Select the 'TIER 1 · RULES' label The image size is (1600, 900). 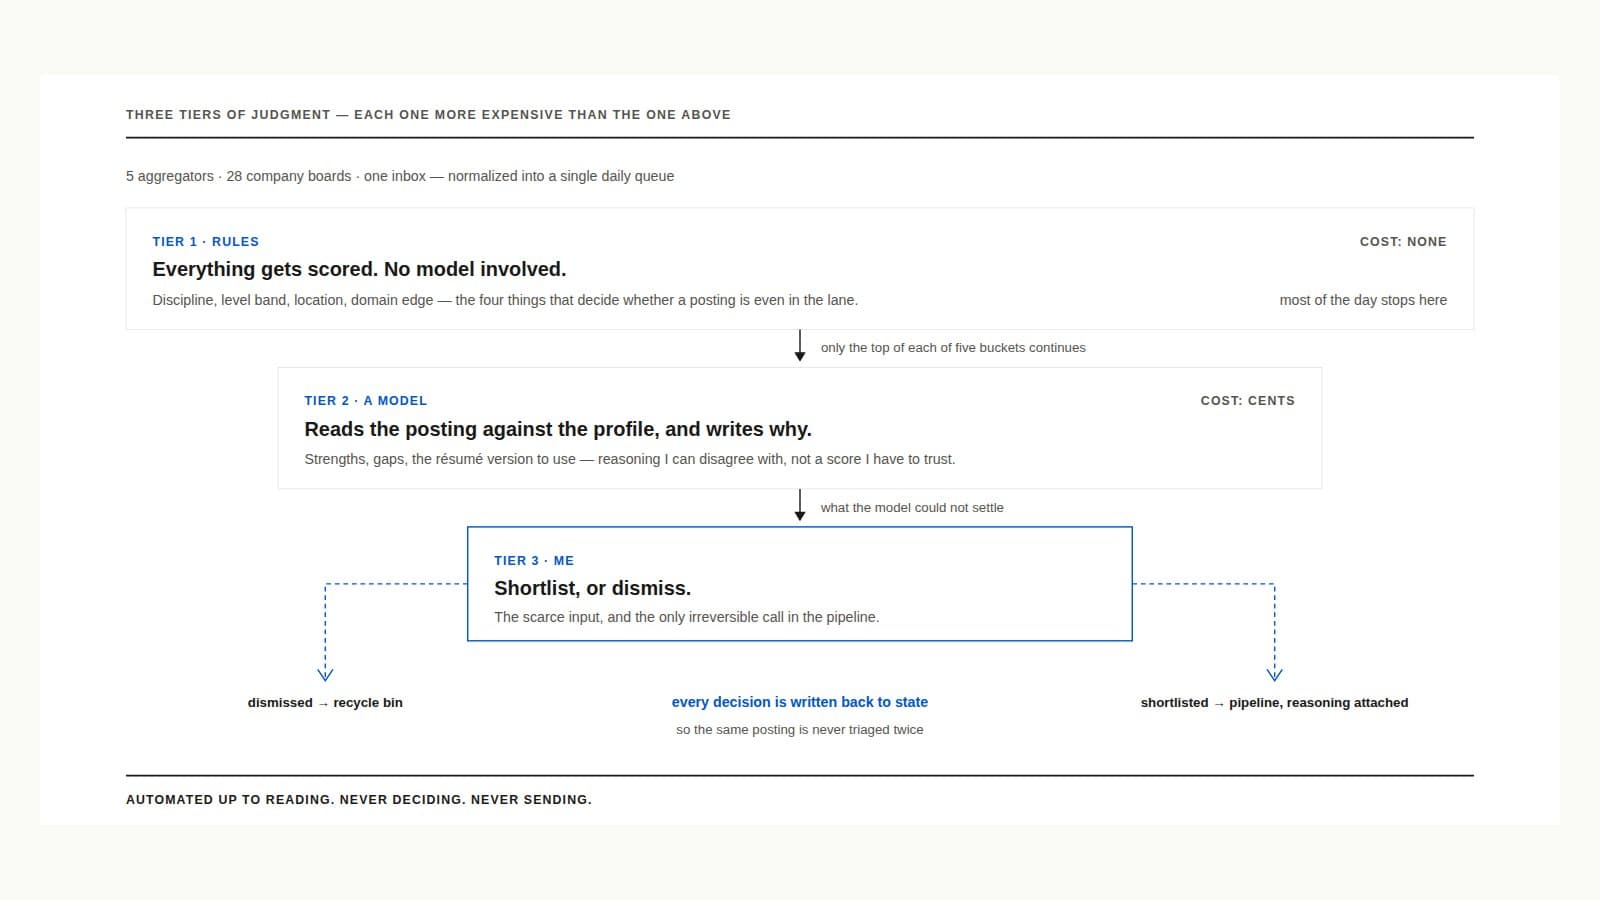(x=205, y=242)
